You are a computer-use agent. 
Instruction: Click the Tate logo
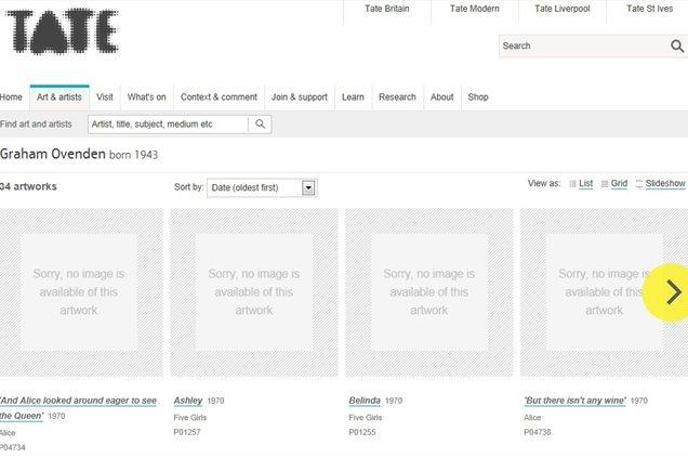pyautogui.click(x=61, y=32)
